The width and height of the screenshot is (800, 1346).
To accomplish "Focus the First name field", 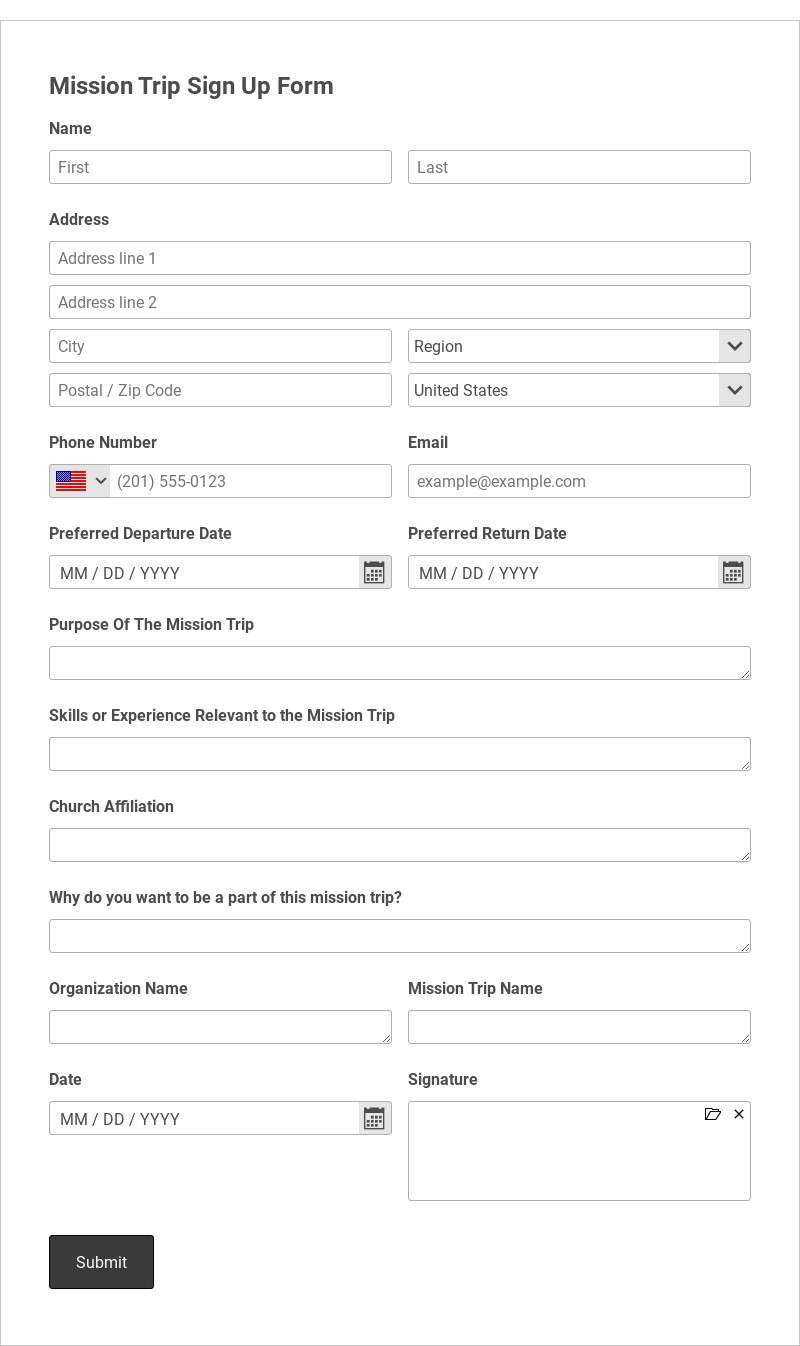I will 220,167.
